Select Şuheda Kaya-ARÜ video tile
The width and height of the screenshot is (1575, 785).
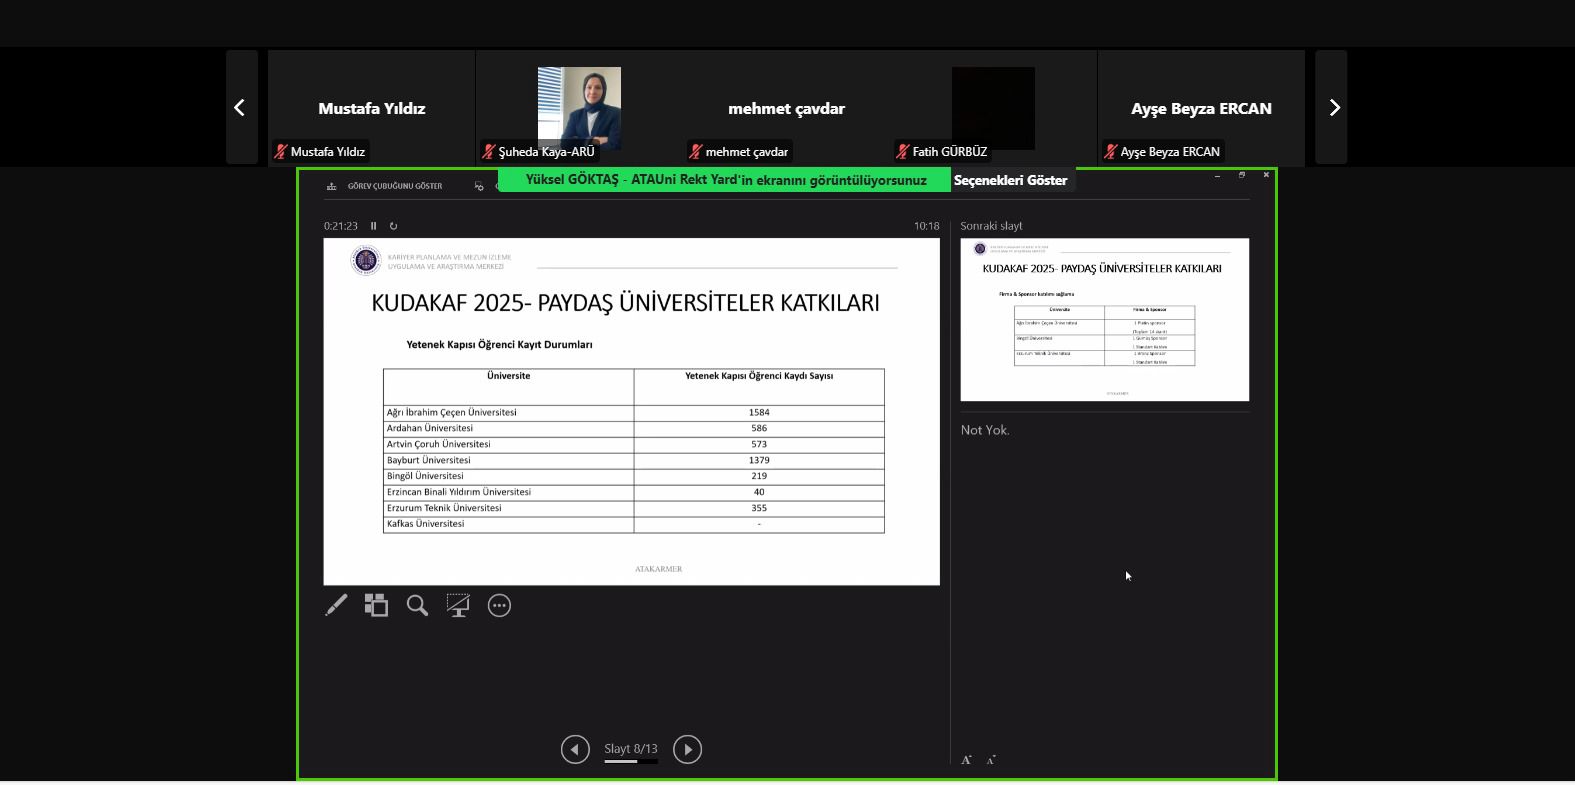(x=579, y=108)
